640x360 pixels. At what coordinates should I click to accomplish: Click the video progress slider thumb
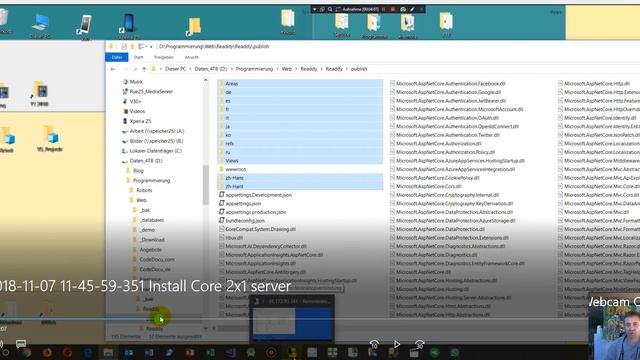(x=160, y=319)
